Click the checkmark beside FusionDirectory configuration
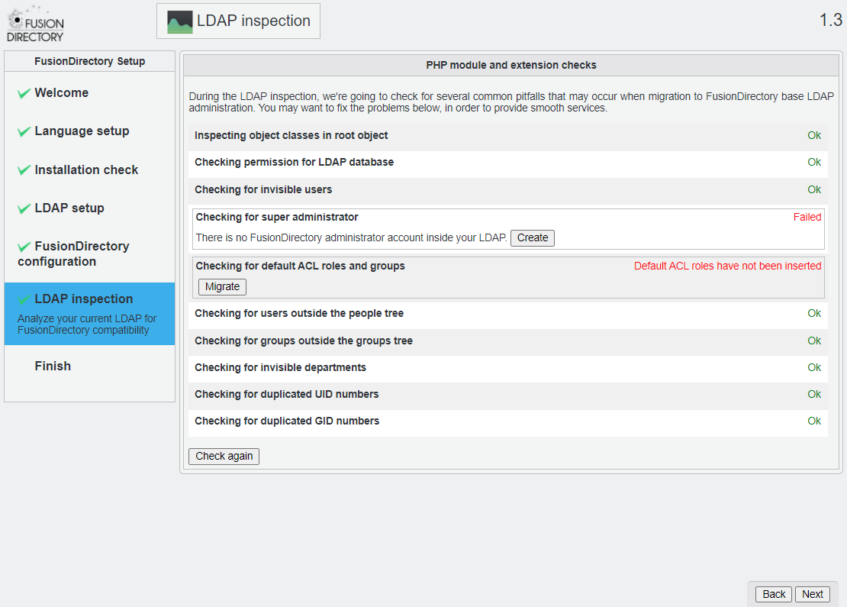 pos(24,246)
